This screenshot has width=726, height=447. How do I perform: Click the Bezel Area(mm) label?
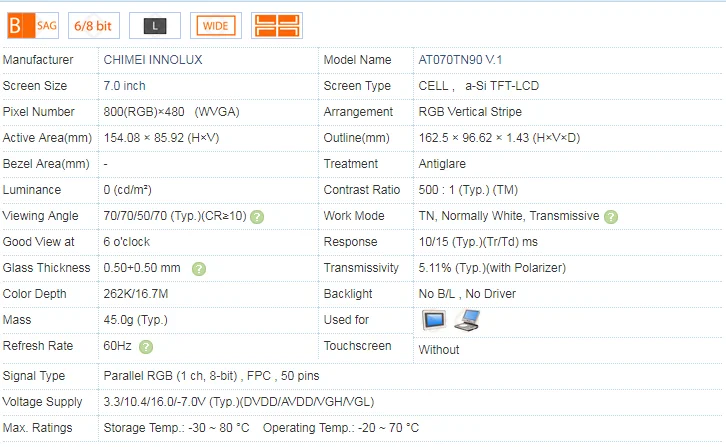pyautogui.click(x=46, y=164)
